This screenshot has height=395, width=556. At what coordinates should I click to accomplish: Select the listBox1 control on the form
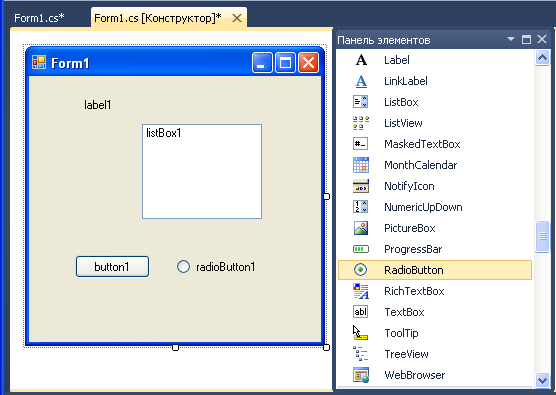[202, 172]
